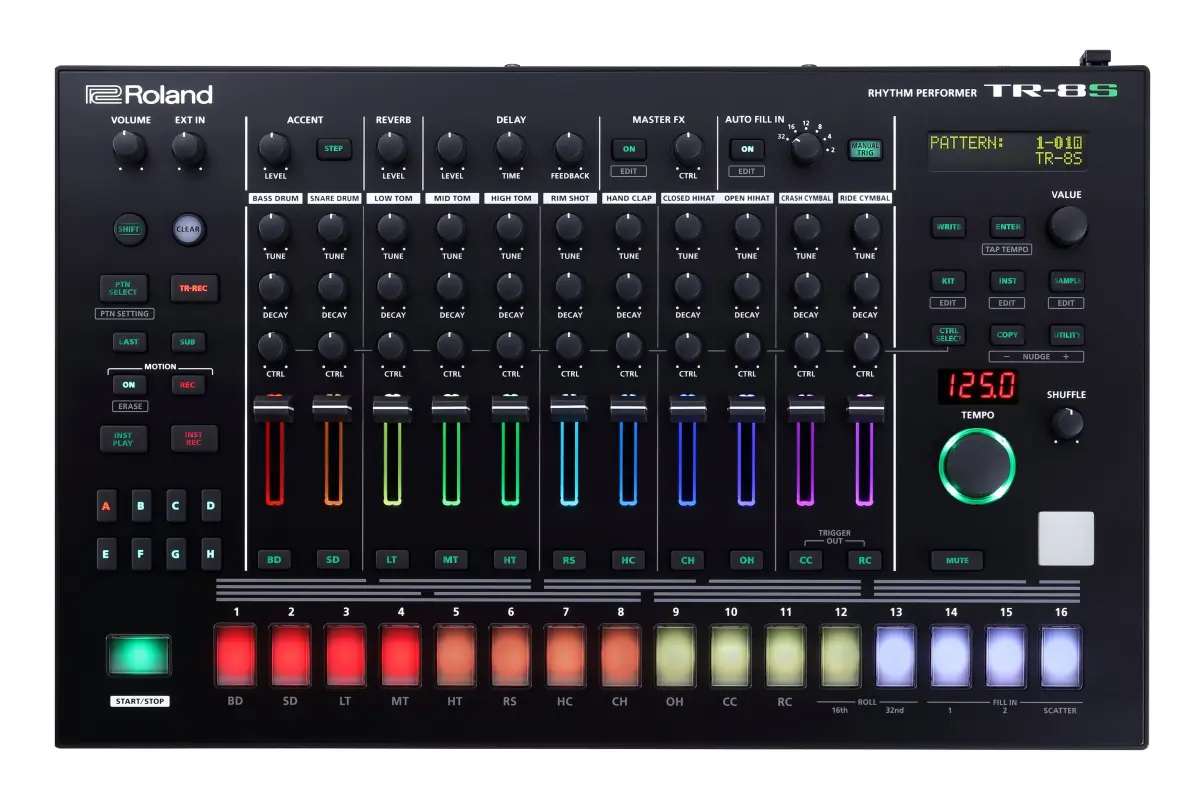1200x799 pixels.
Task: Click the VOLUME knob
Action: 129,148
